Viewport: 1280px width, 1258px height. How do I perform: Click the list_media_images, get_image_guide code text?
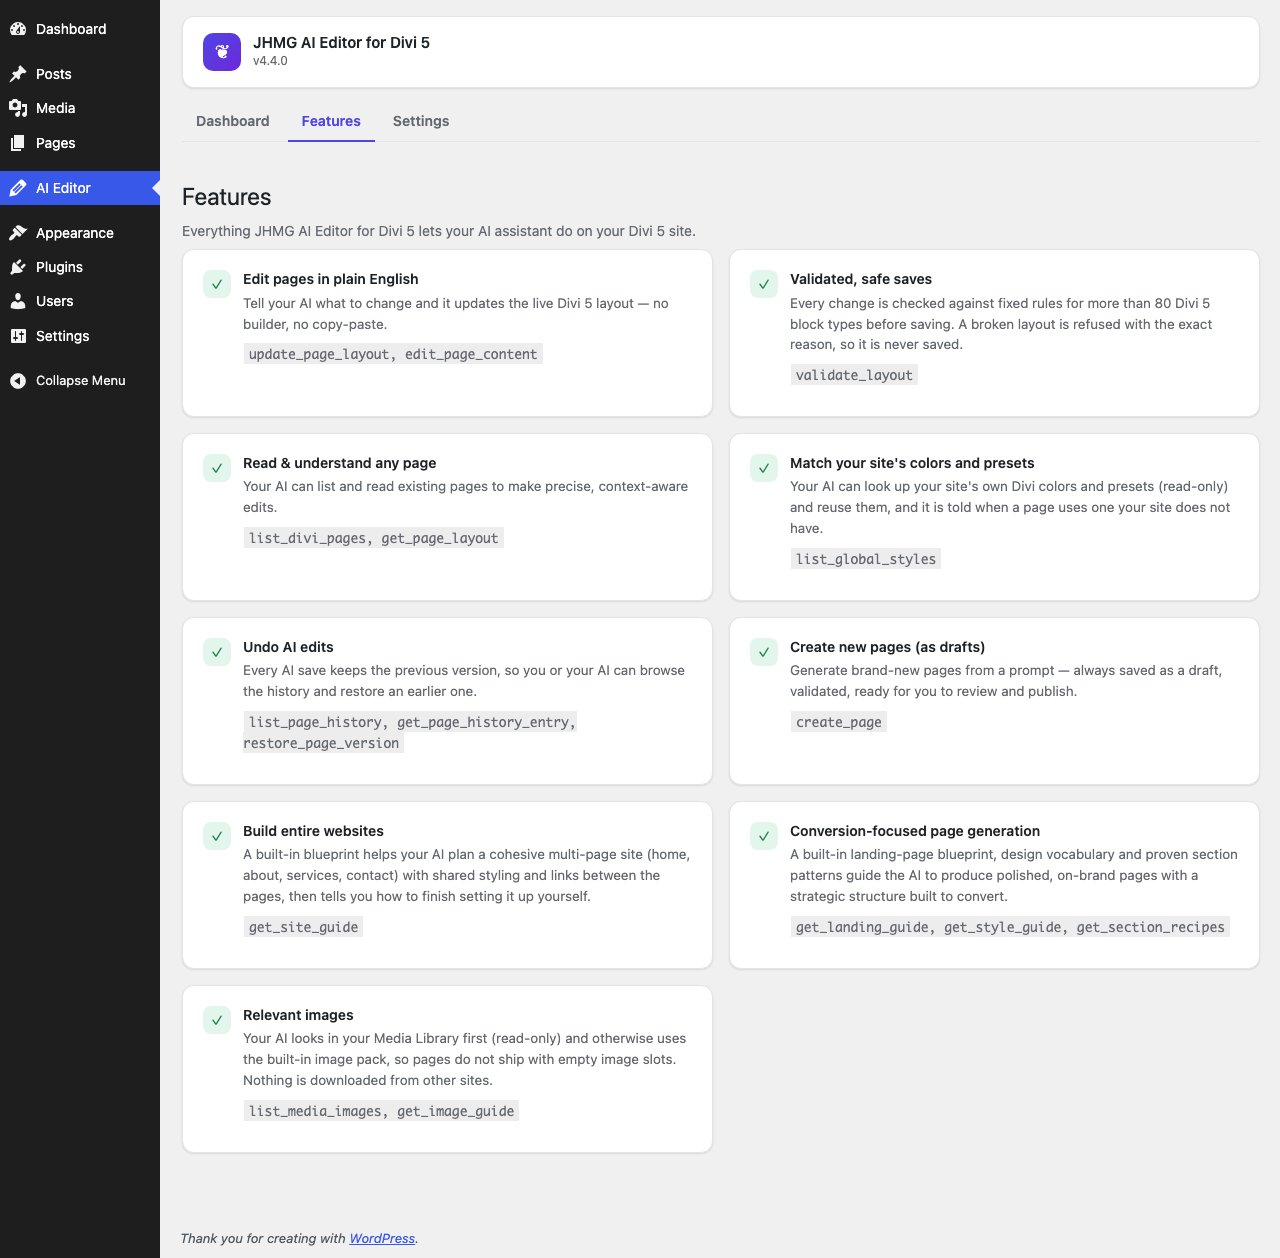381,1111
